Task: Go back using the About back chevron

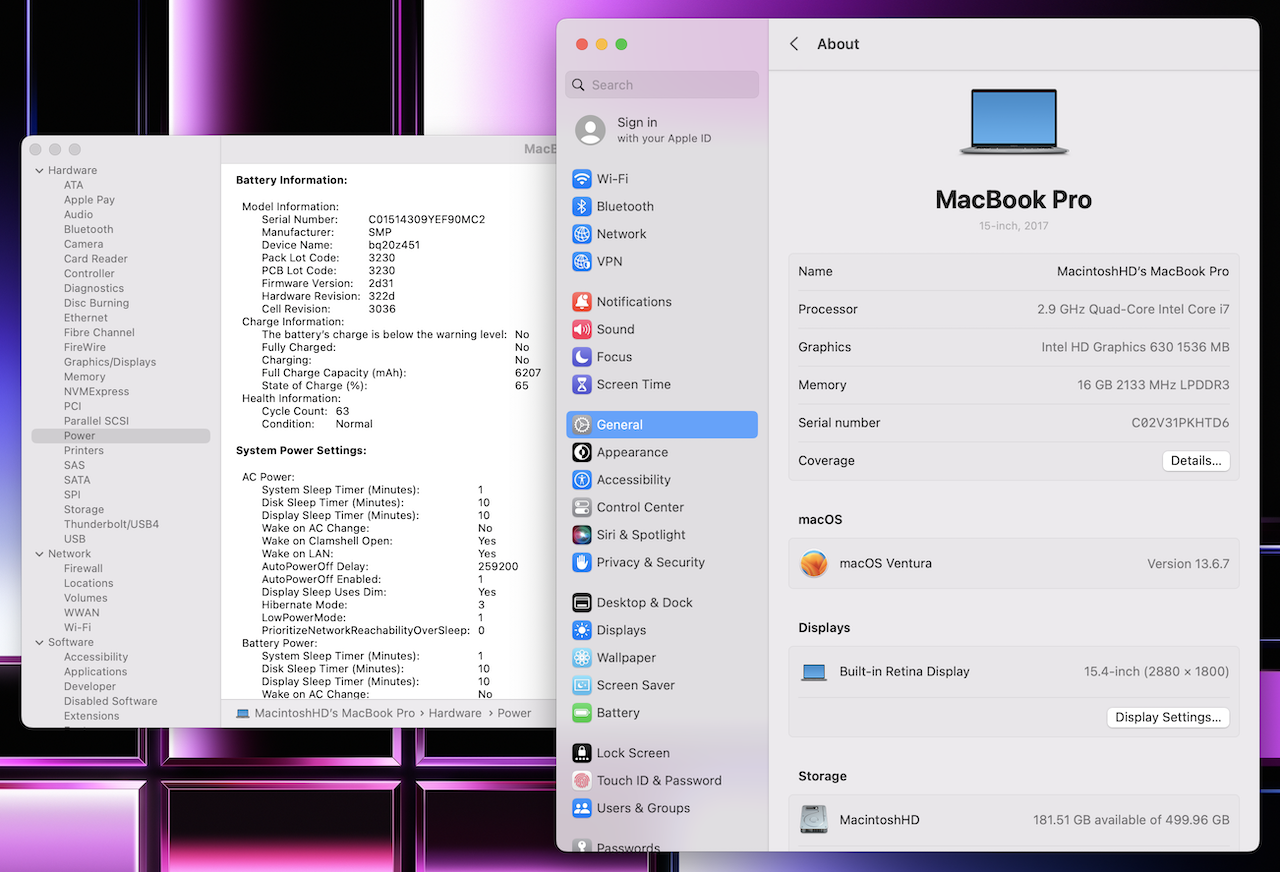Action: [x=794, y=44]
